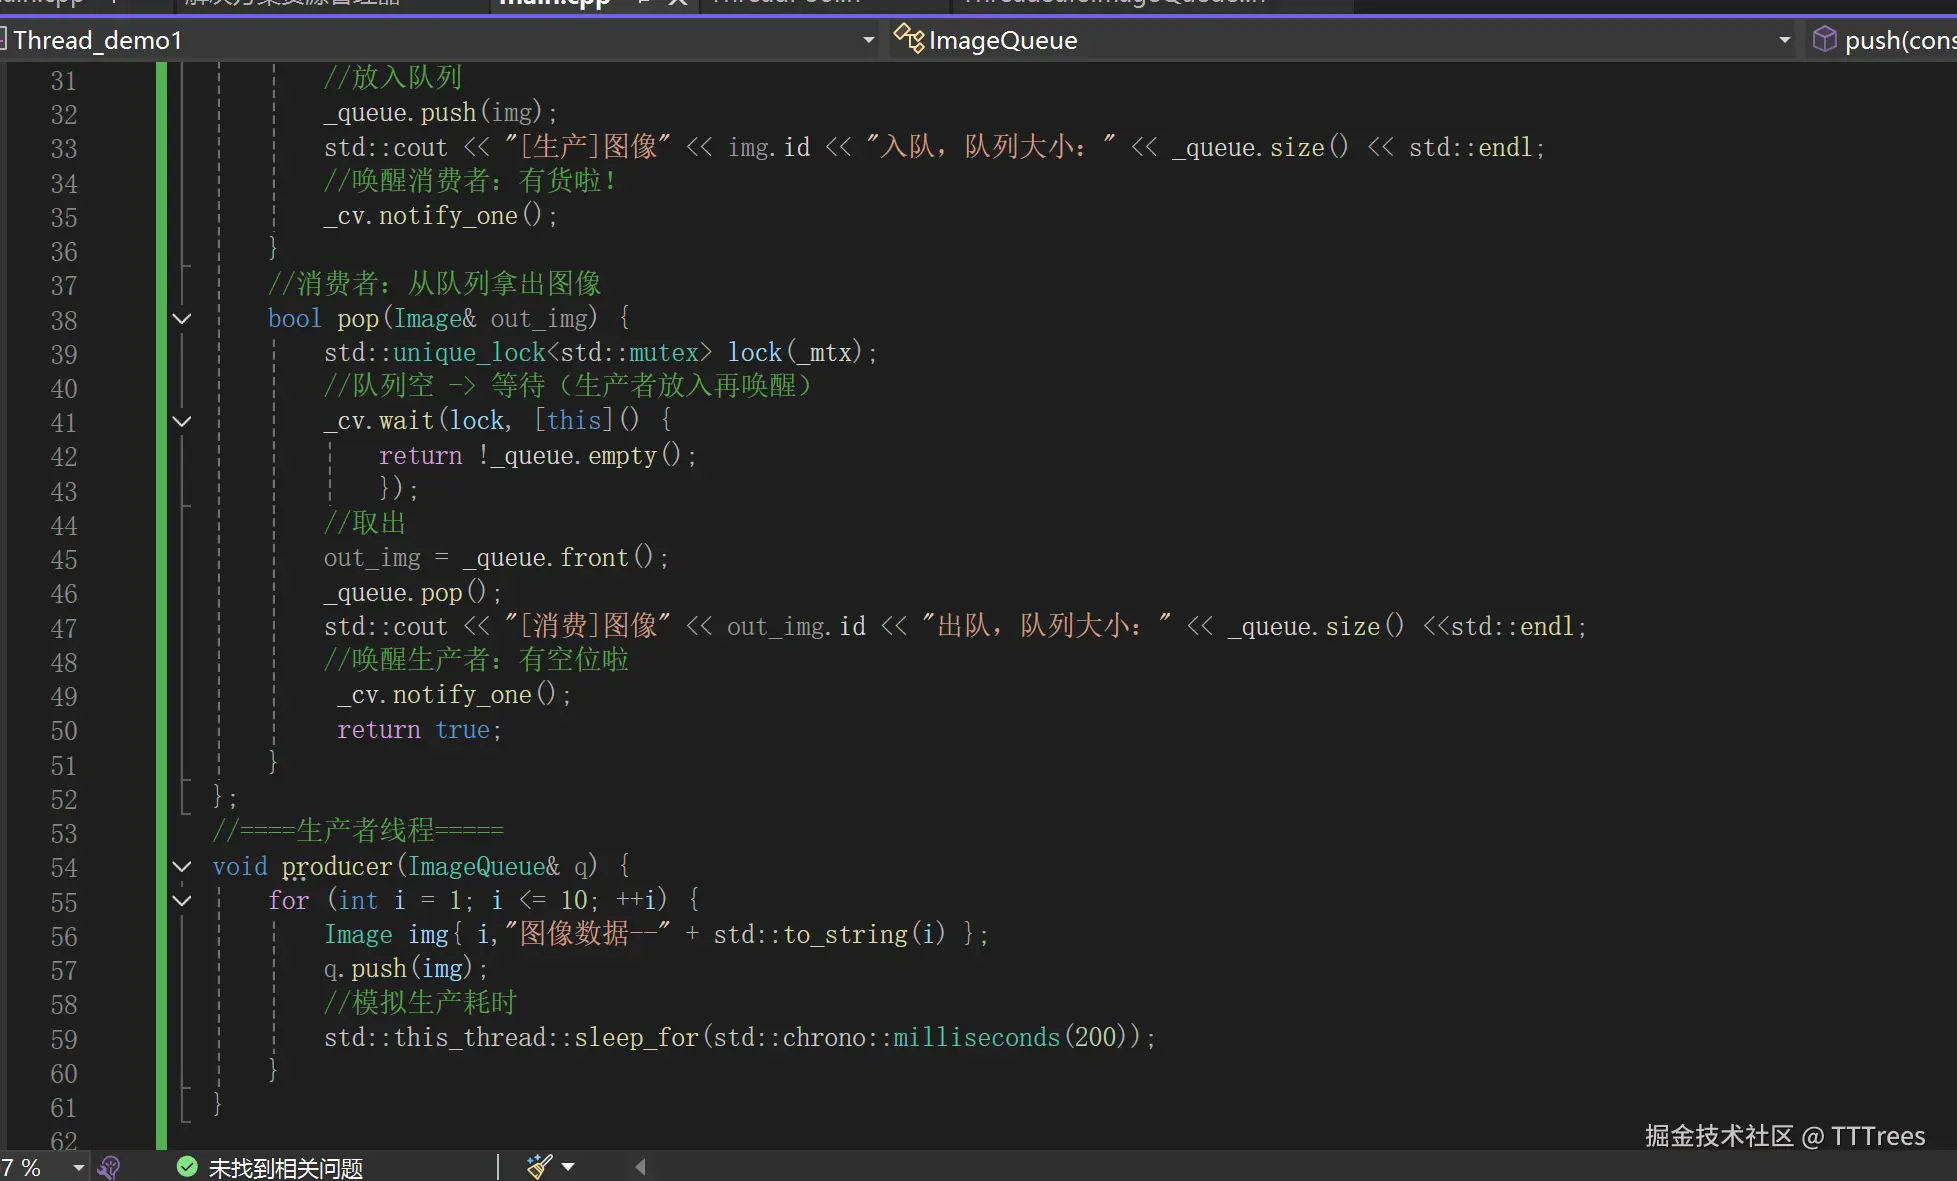This screenshot has width=1957, height=1181.
Task: Click the code health lightbulb-wrench icon
Action: pos(109,1167)
